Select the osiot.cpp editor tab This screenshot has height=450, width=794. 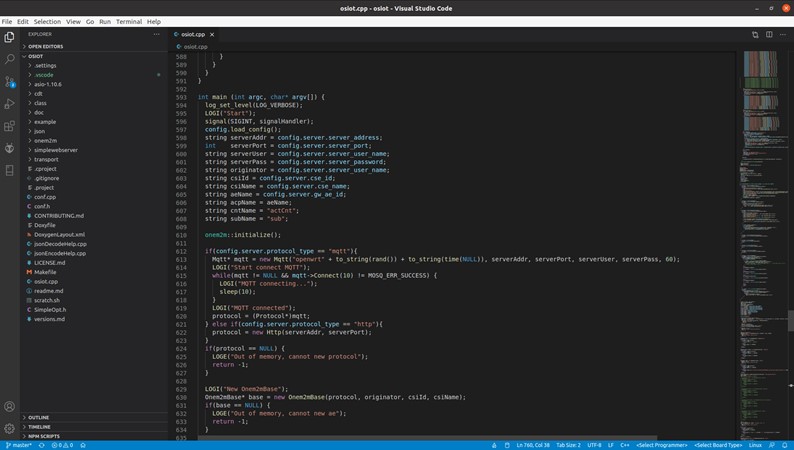[x=193, y=34]
